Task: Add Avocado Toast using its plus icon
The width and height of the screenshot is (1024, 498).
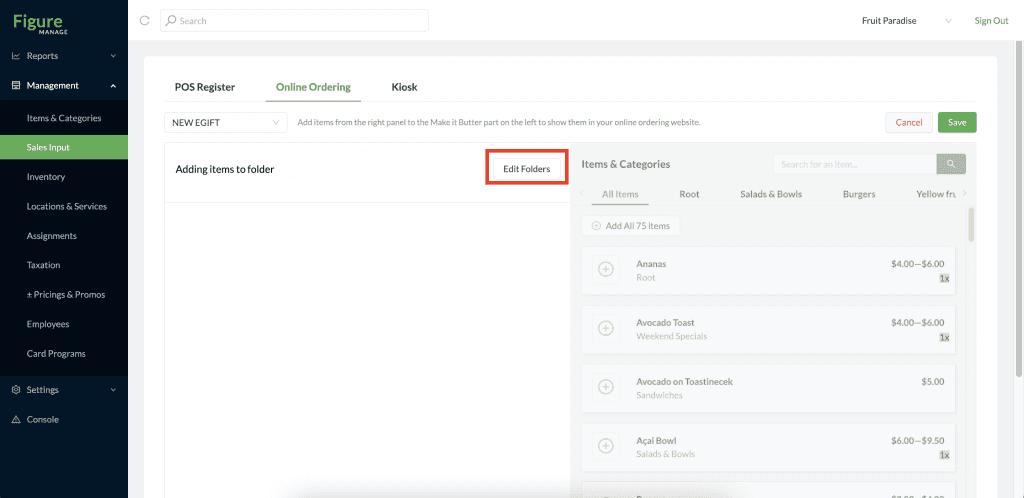Action: click(605, 328)
